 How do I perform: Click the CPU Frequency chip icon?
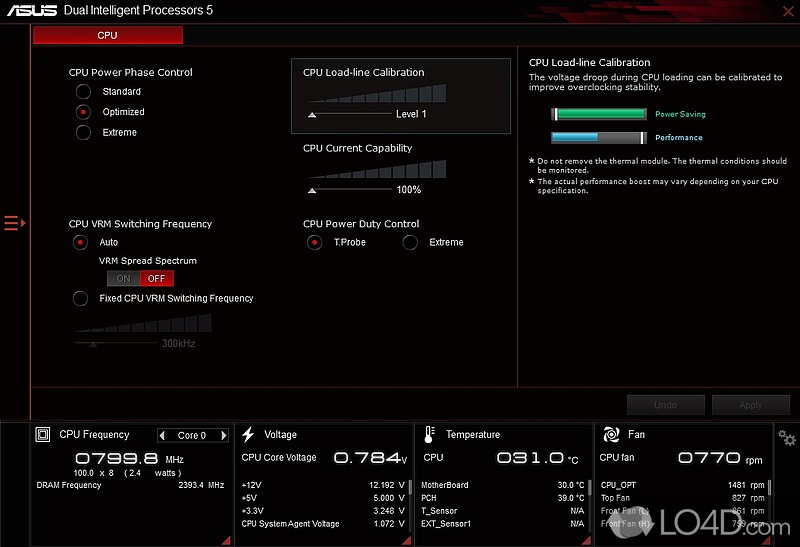pyautogui.click(x=43, y=434)
